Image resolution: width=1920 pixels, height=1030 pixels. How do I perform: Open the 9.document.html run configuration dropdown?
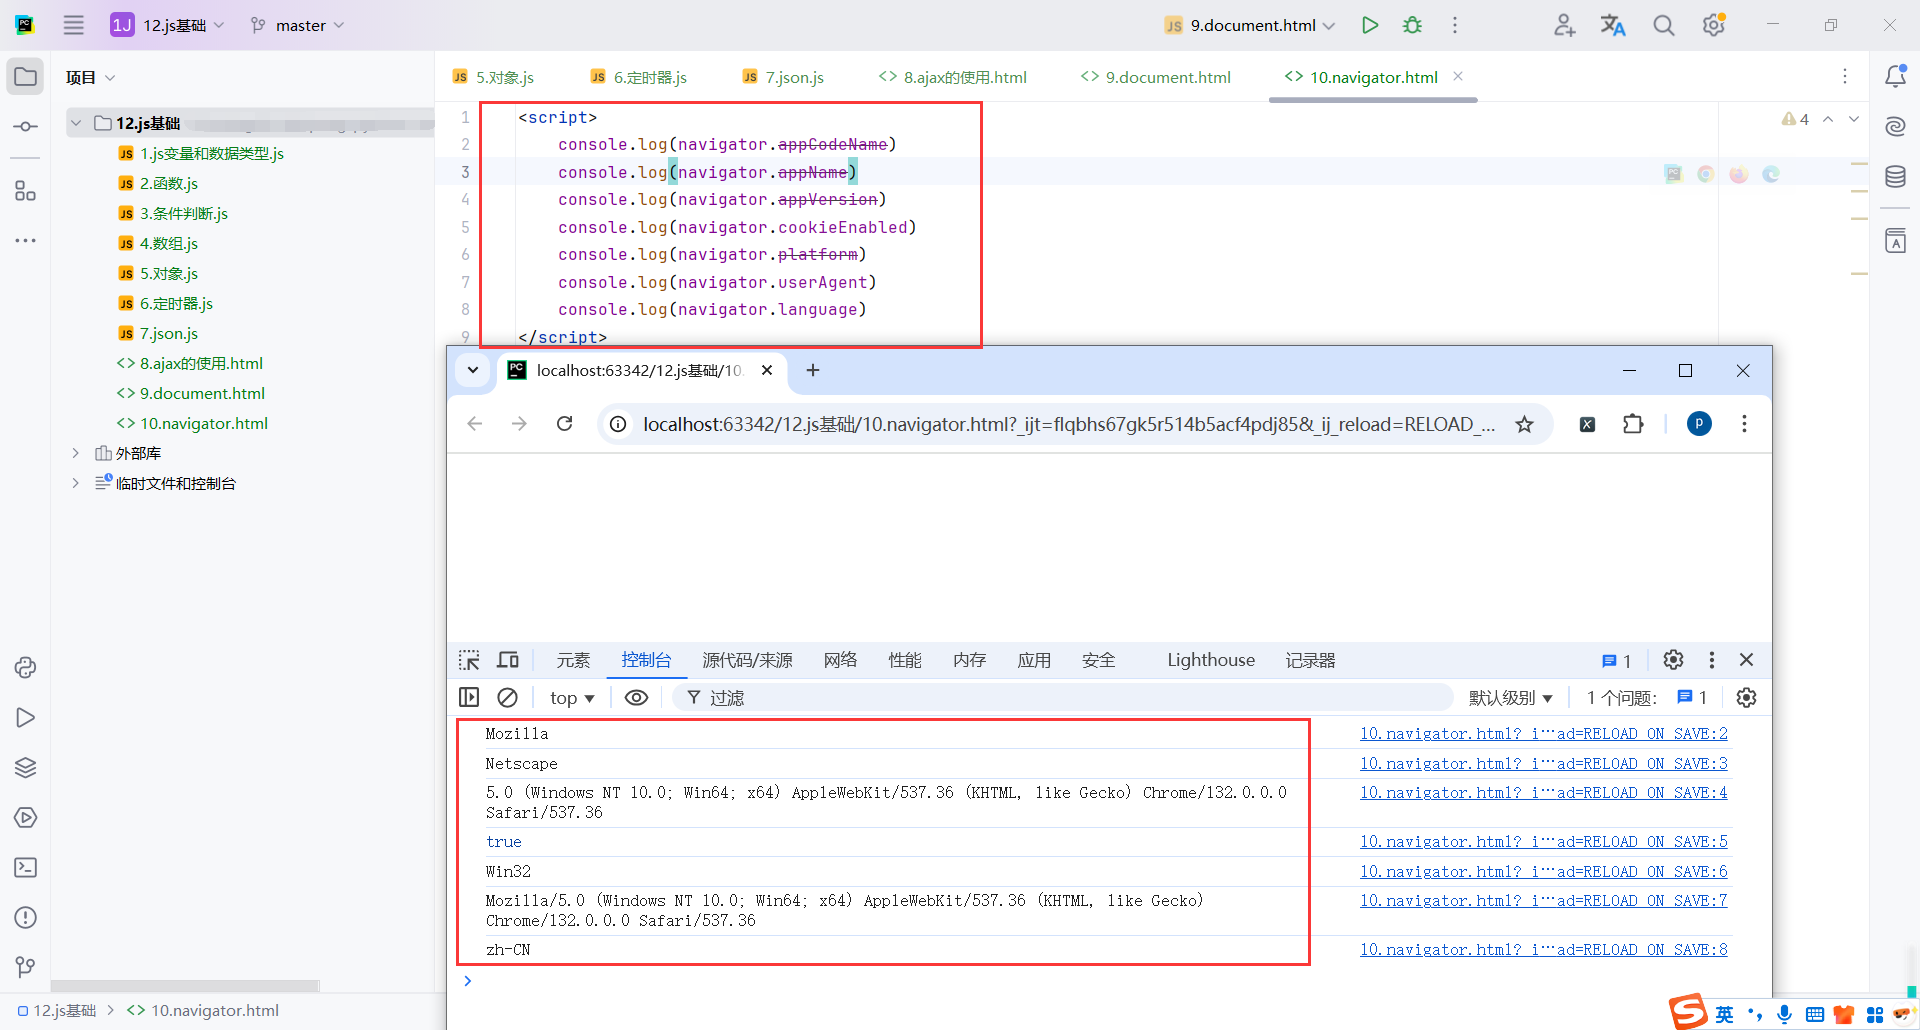pyautogui.click(x=1250, y=25)
